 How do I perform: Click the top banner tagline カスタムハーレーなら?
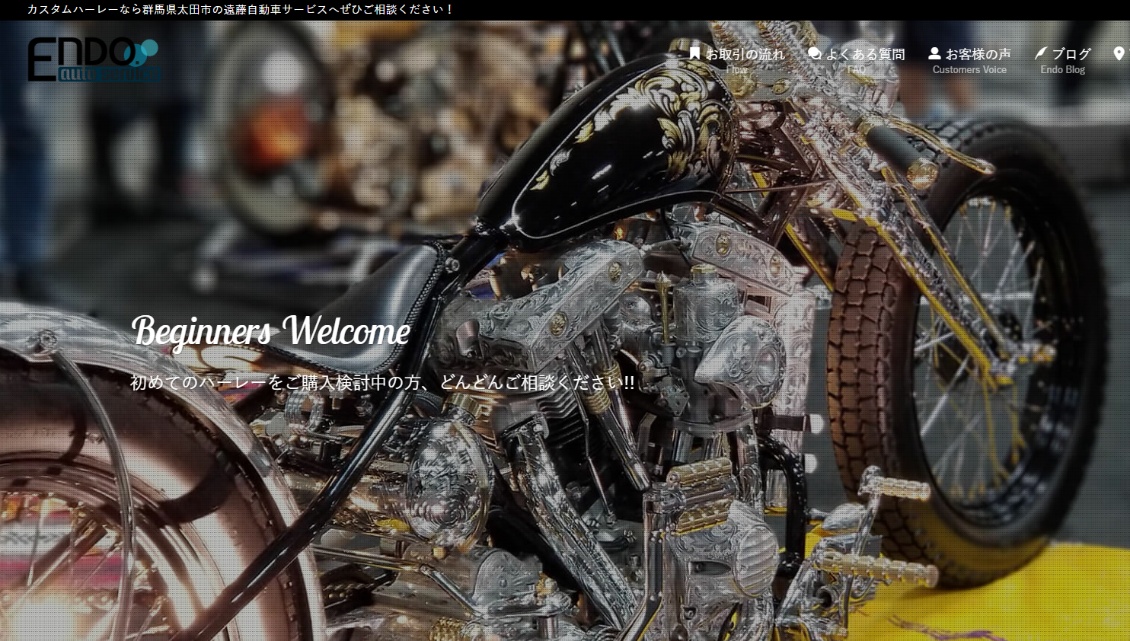point(240,9)
